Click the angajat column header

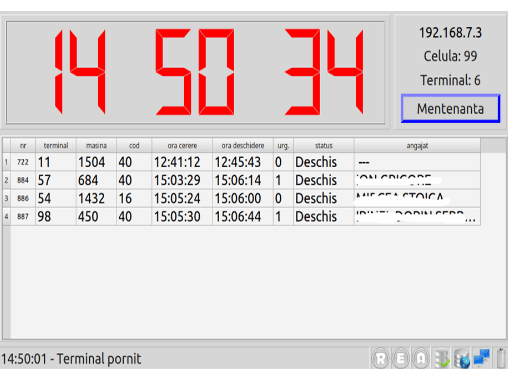pos(417,146)
